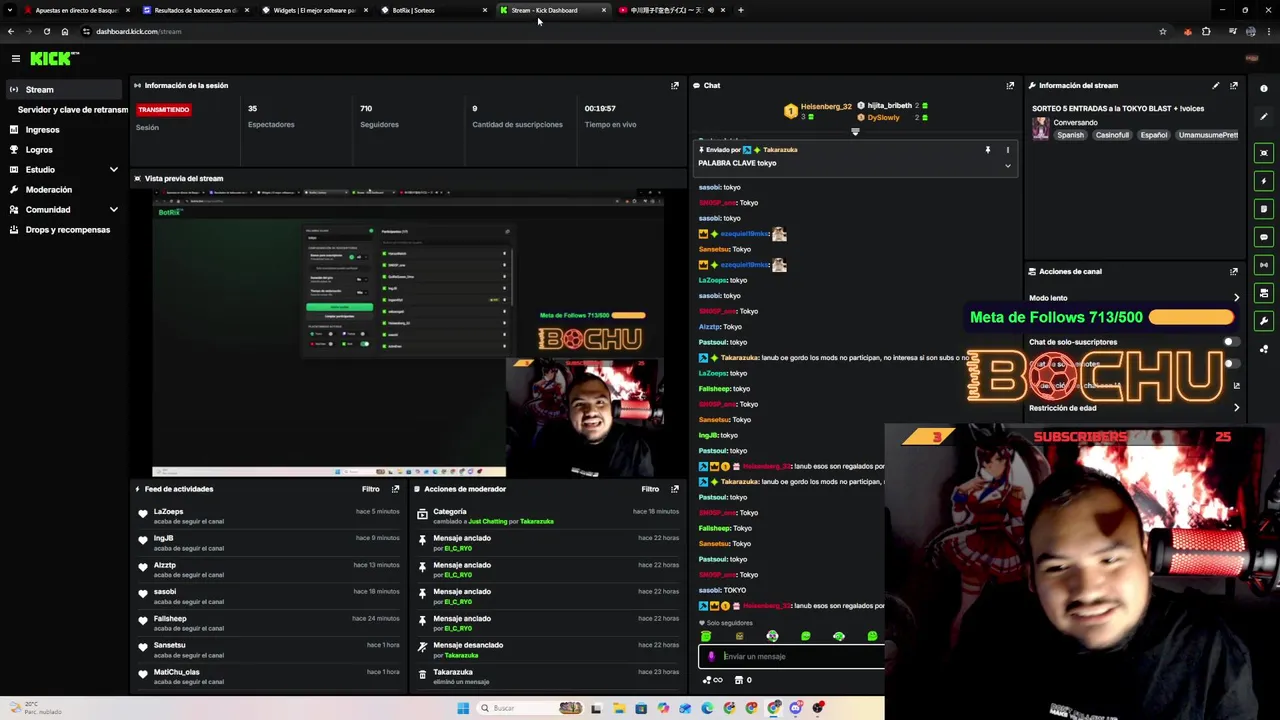
Task: Open browser tab search dropdown
Action: coord(10,10)
